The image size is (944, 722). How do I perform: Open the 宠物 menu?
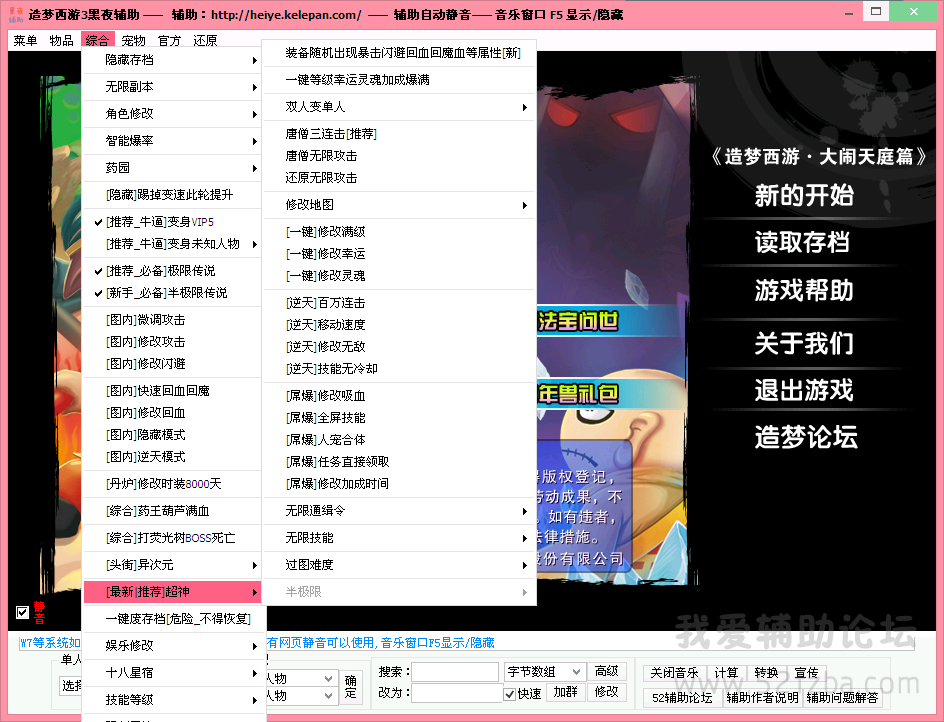[134, 40]
